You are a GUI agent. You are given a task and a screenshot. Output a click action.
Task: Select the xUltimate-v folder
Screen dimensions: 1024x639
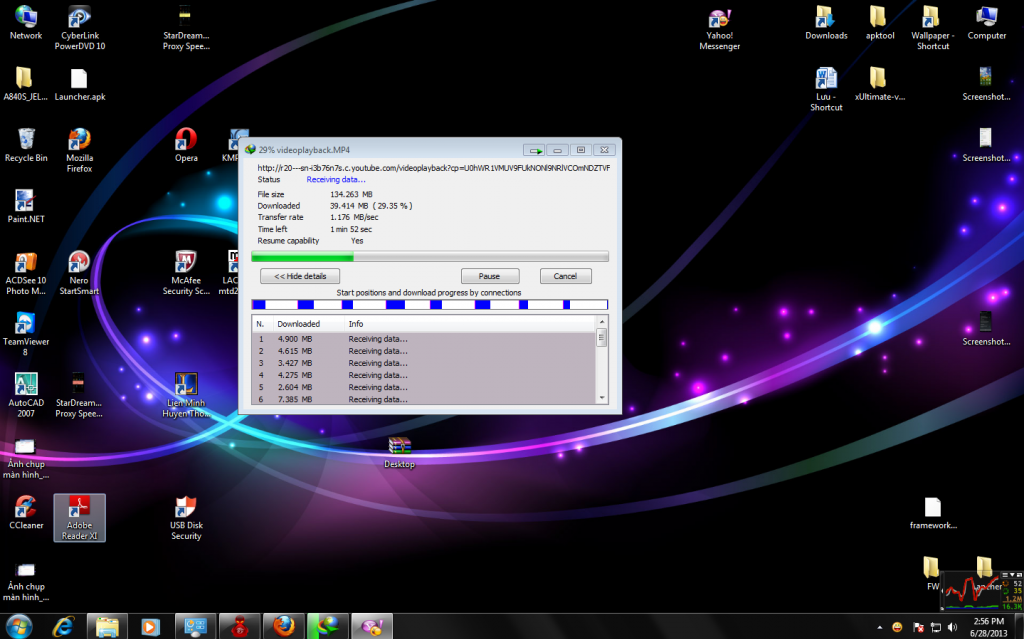880,84
